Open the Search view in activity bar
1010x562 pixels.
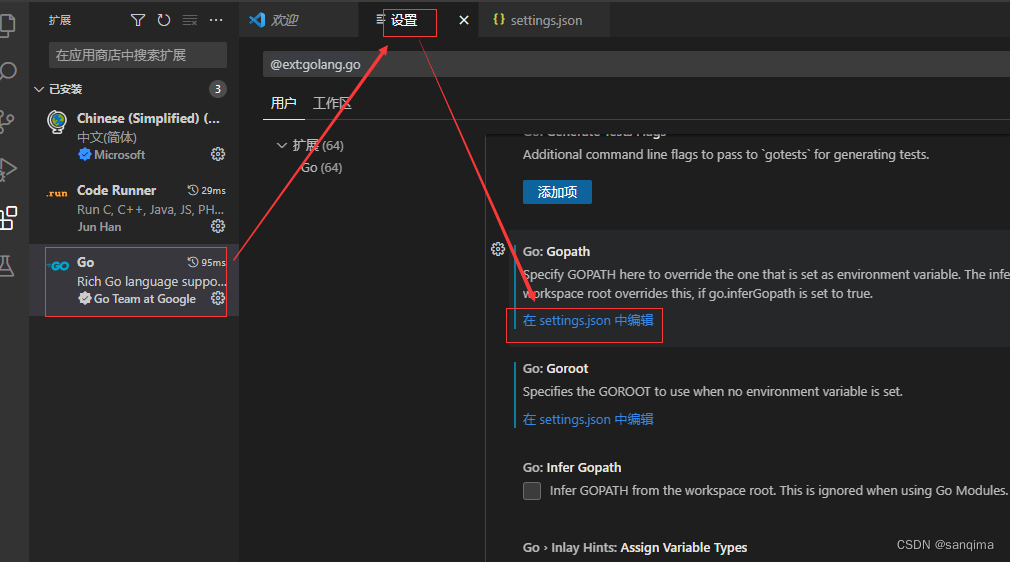click(7, 71)
